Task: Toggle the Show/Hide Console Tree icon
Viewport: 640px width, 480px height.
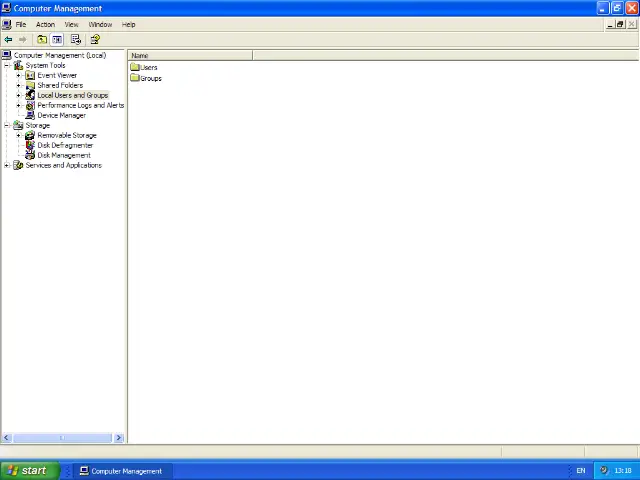Action: (57, 40)
